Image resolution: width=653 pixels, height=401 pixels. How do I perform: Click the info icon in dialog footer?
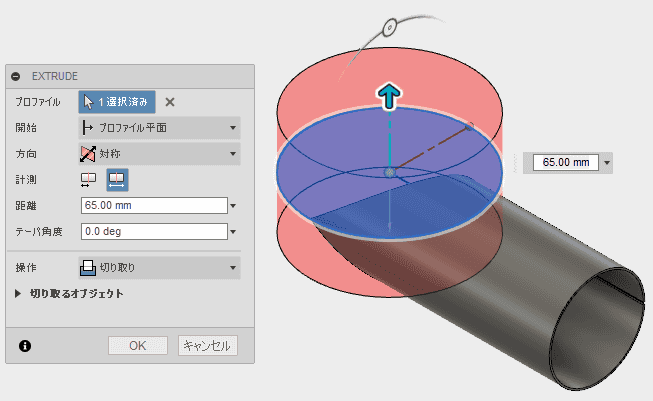[x=25, y=346]
